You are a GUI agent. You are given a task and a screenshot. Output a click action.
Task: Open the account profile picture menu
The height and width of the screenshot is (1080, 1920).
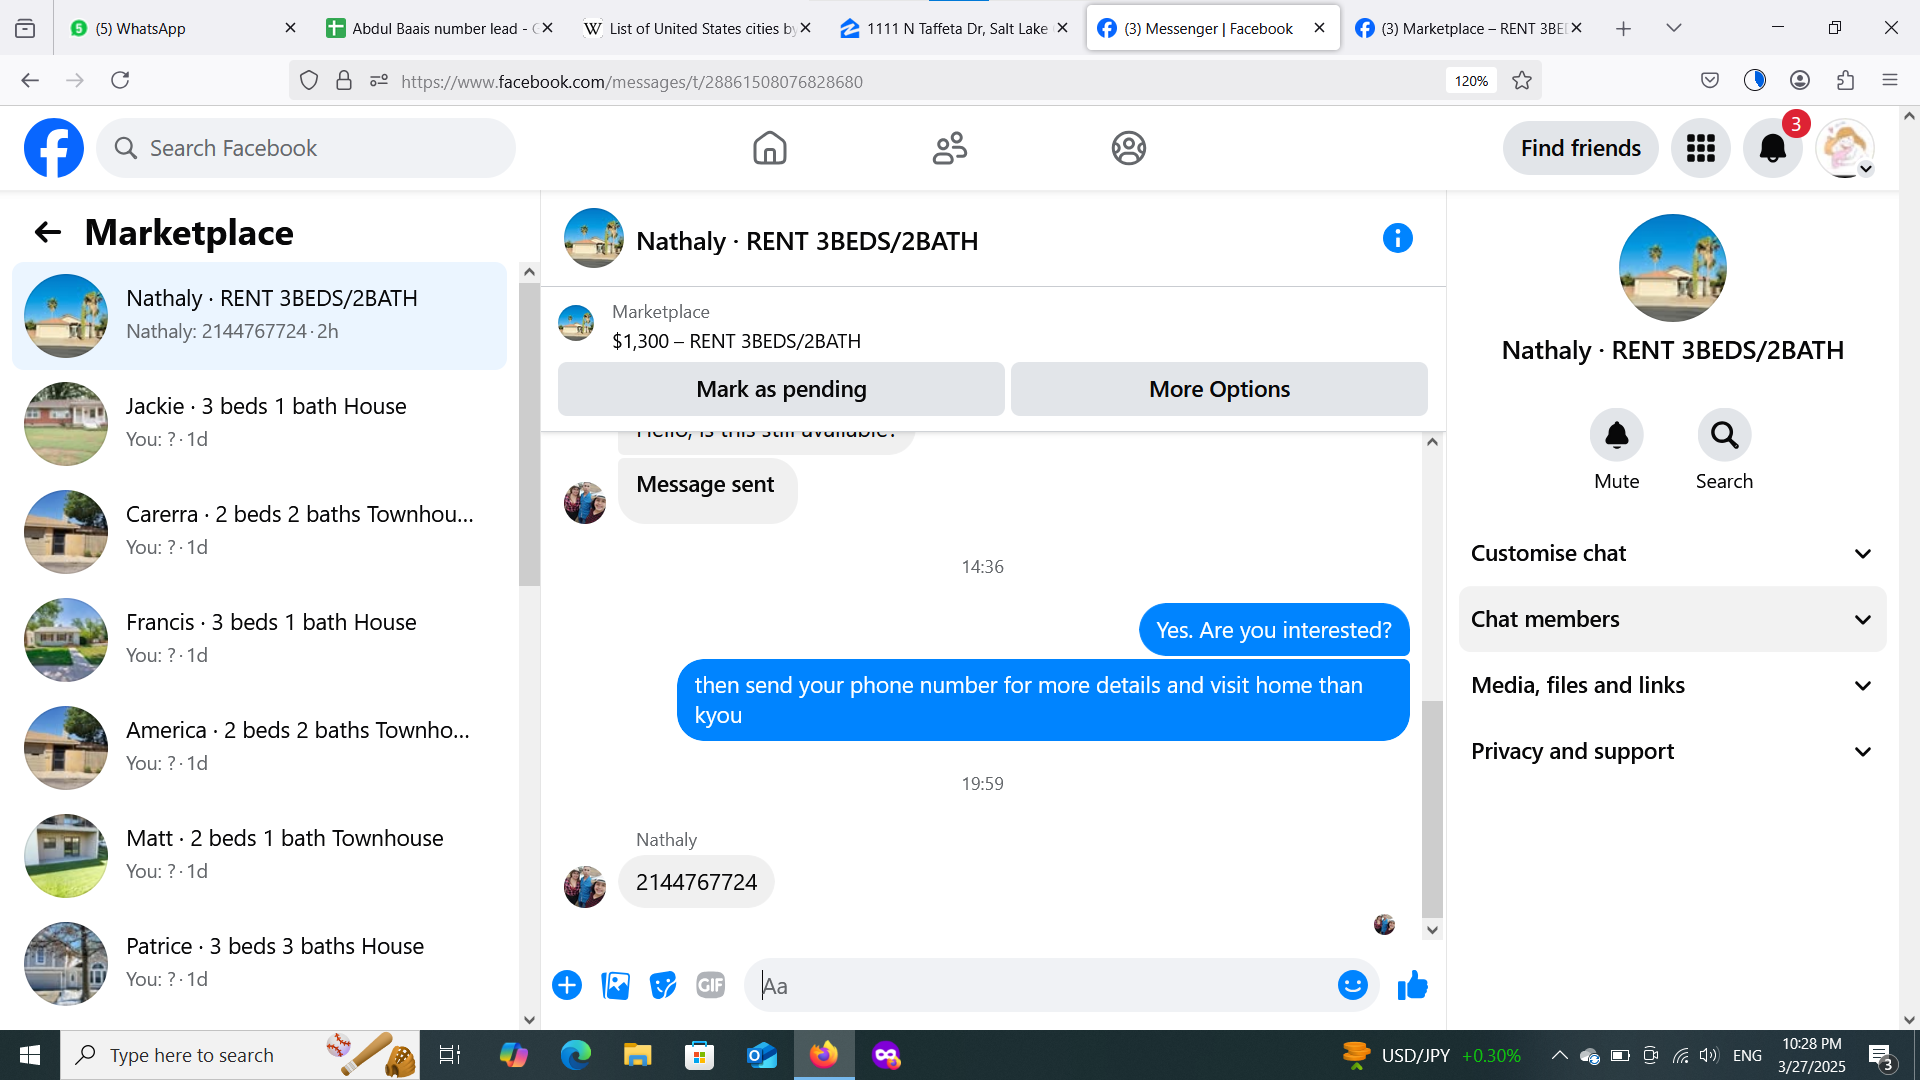pos(1845,148)
